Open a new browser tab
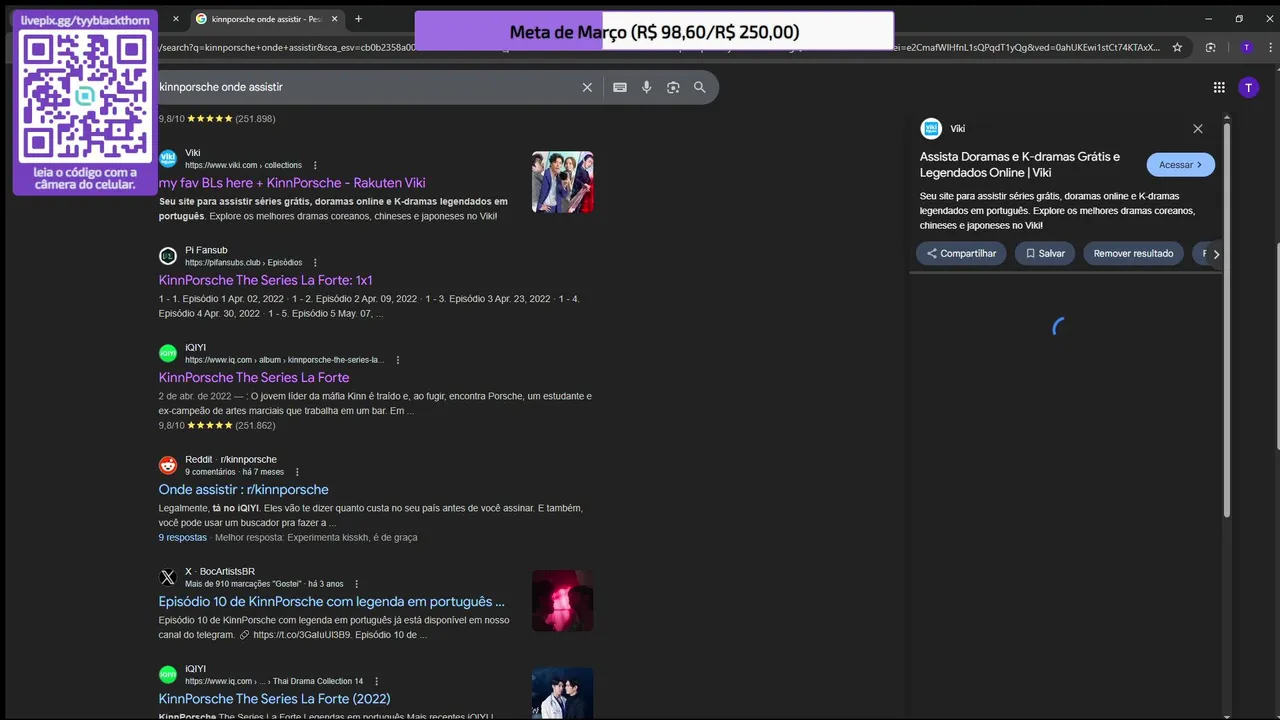The image size is (1280, 720). click(x=358, y=19)
